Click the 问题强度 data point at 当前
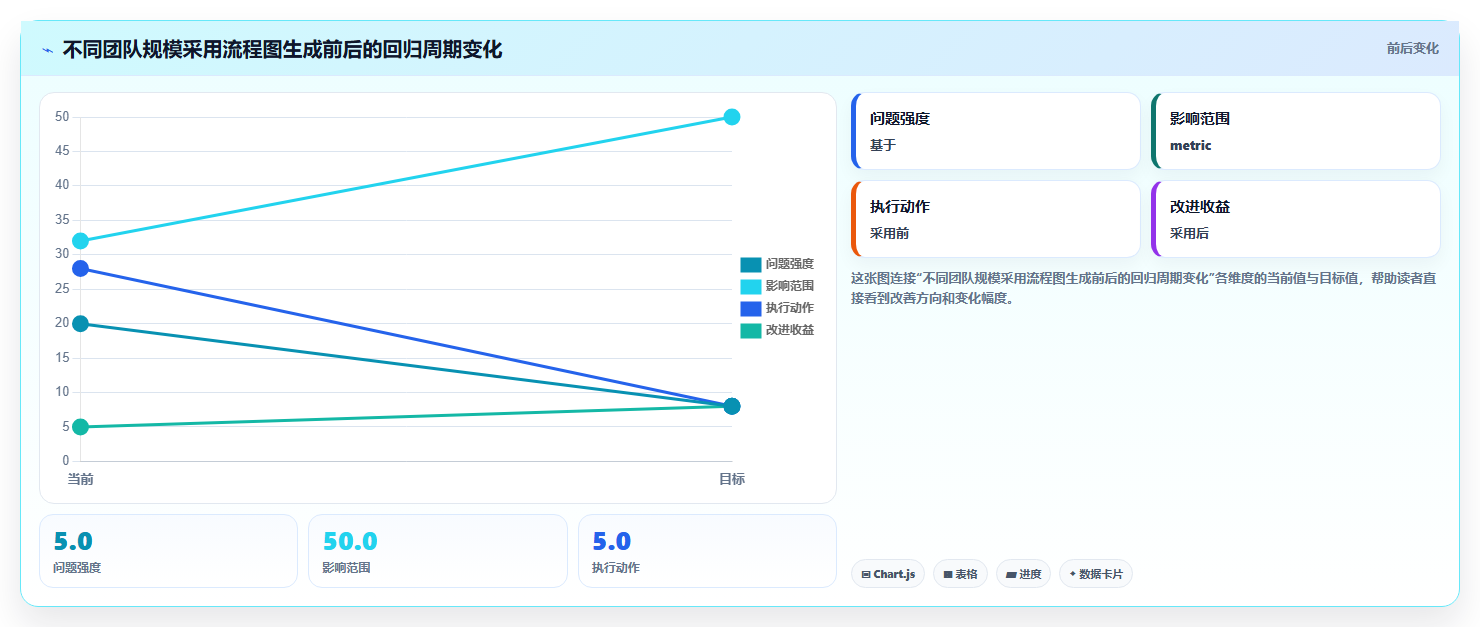Image resolution: width=1480 pixels, height=627 pixels. point(80,323)
